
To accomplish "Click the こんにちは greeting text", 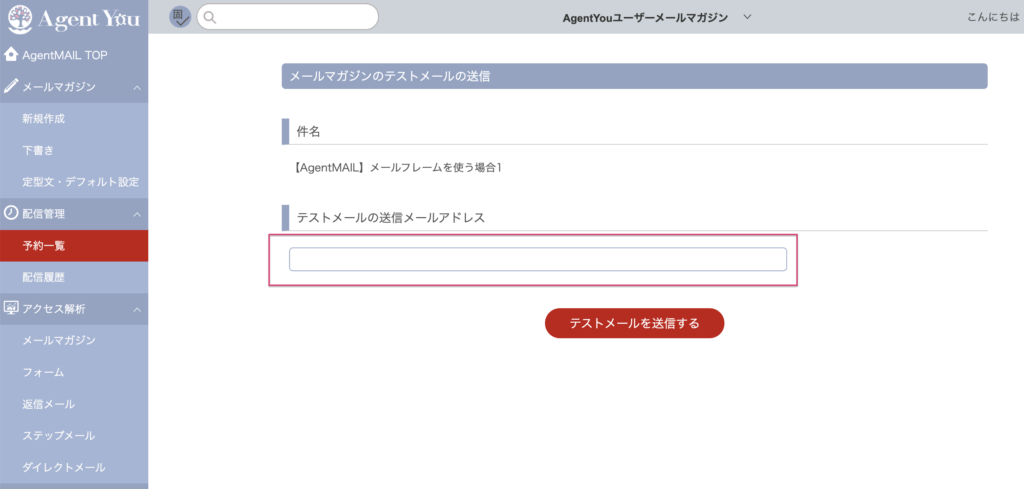I will [x=995, y=17].
